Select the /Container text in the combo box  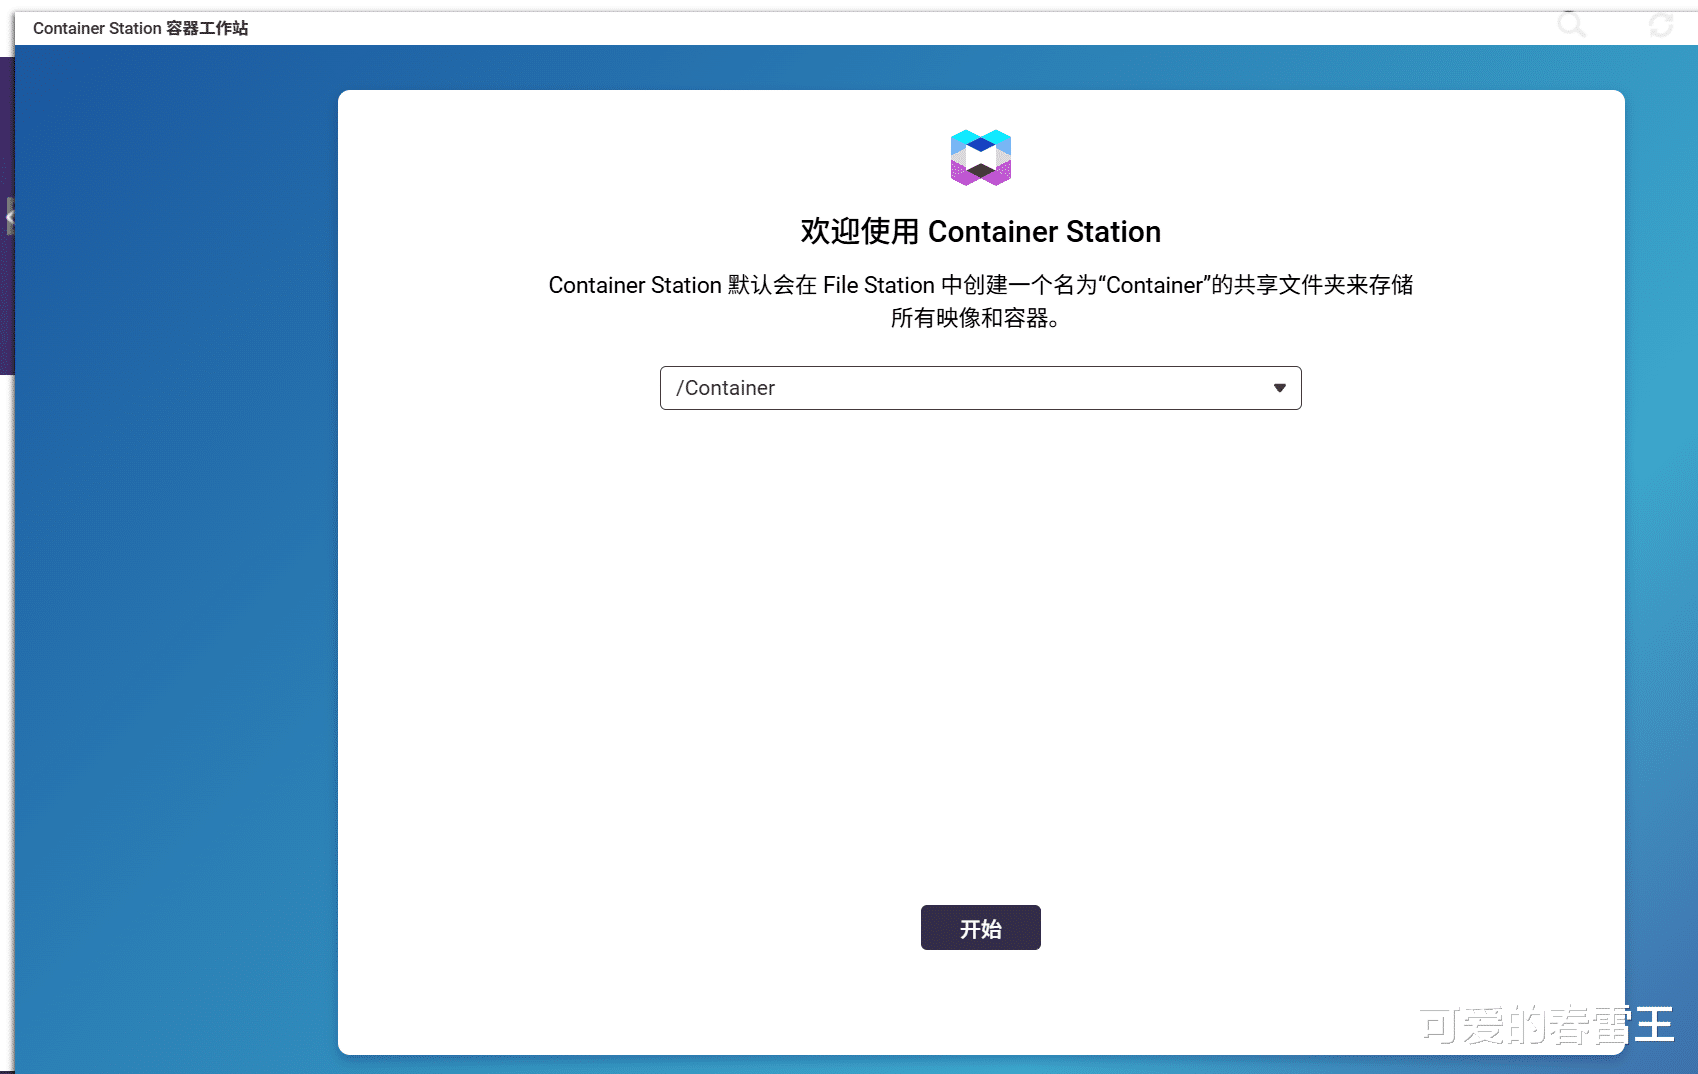point(726,388)
